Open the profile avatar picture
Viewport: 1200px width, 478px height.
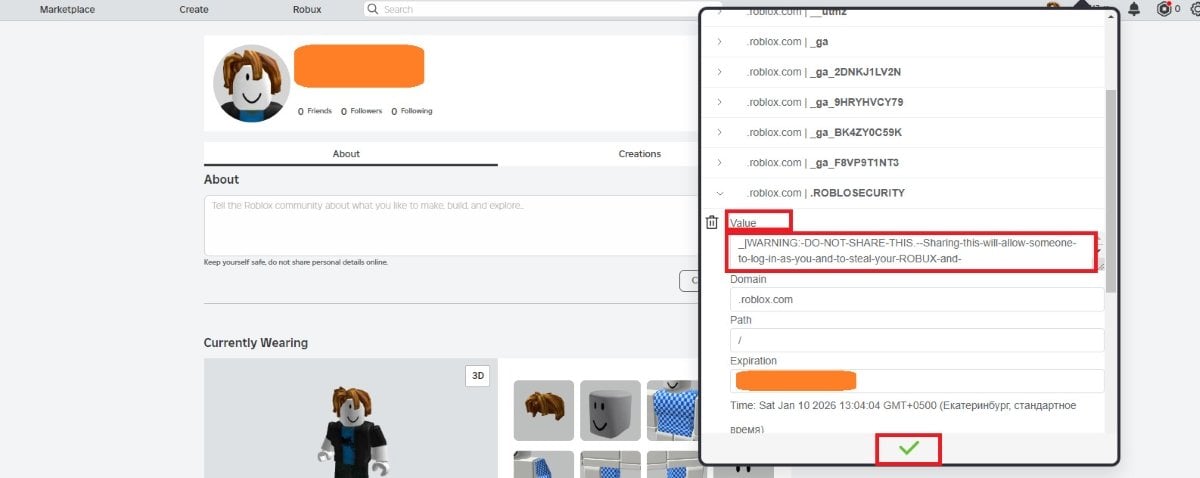click(x=252, y=83)
